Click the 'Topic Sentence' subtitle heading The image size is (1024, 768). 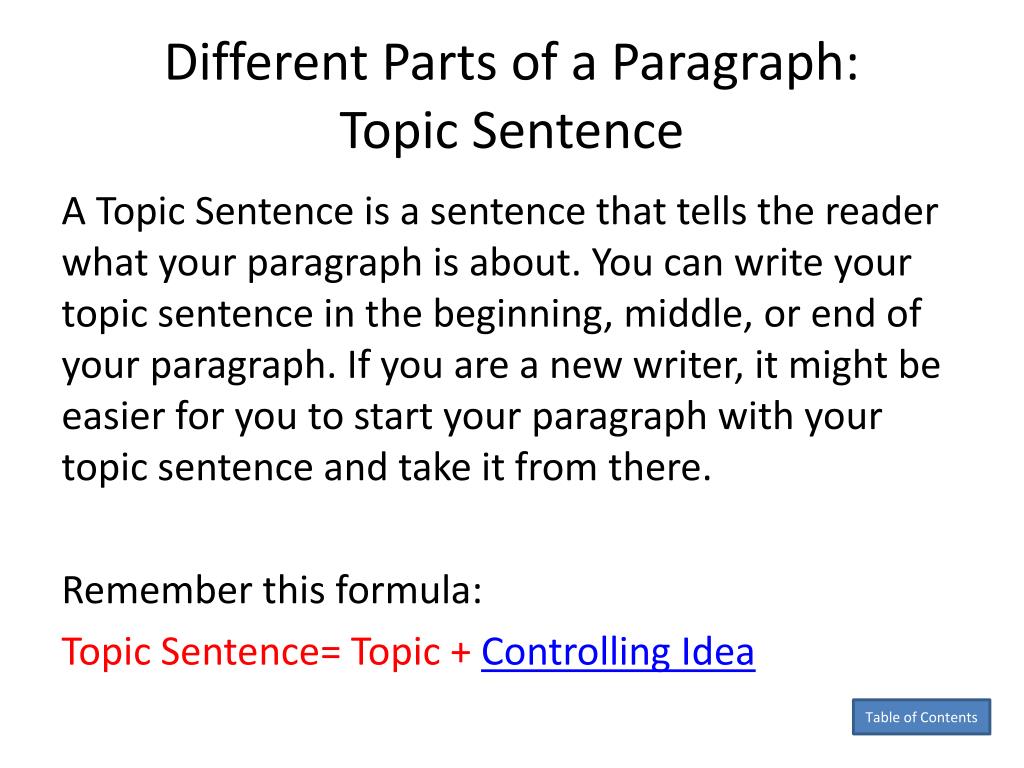coord(511,131)
